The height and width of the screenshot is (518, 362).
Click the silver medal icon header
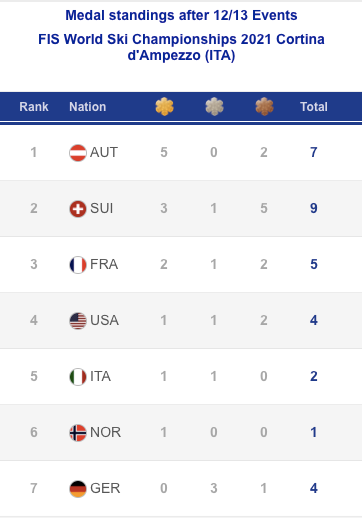click(x=214, y=107)
